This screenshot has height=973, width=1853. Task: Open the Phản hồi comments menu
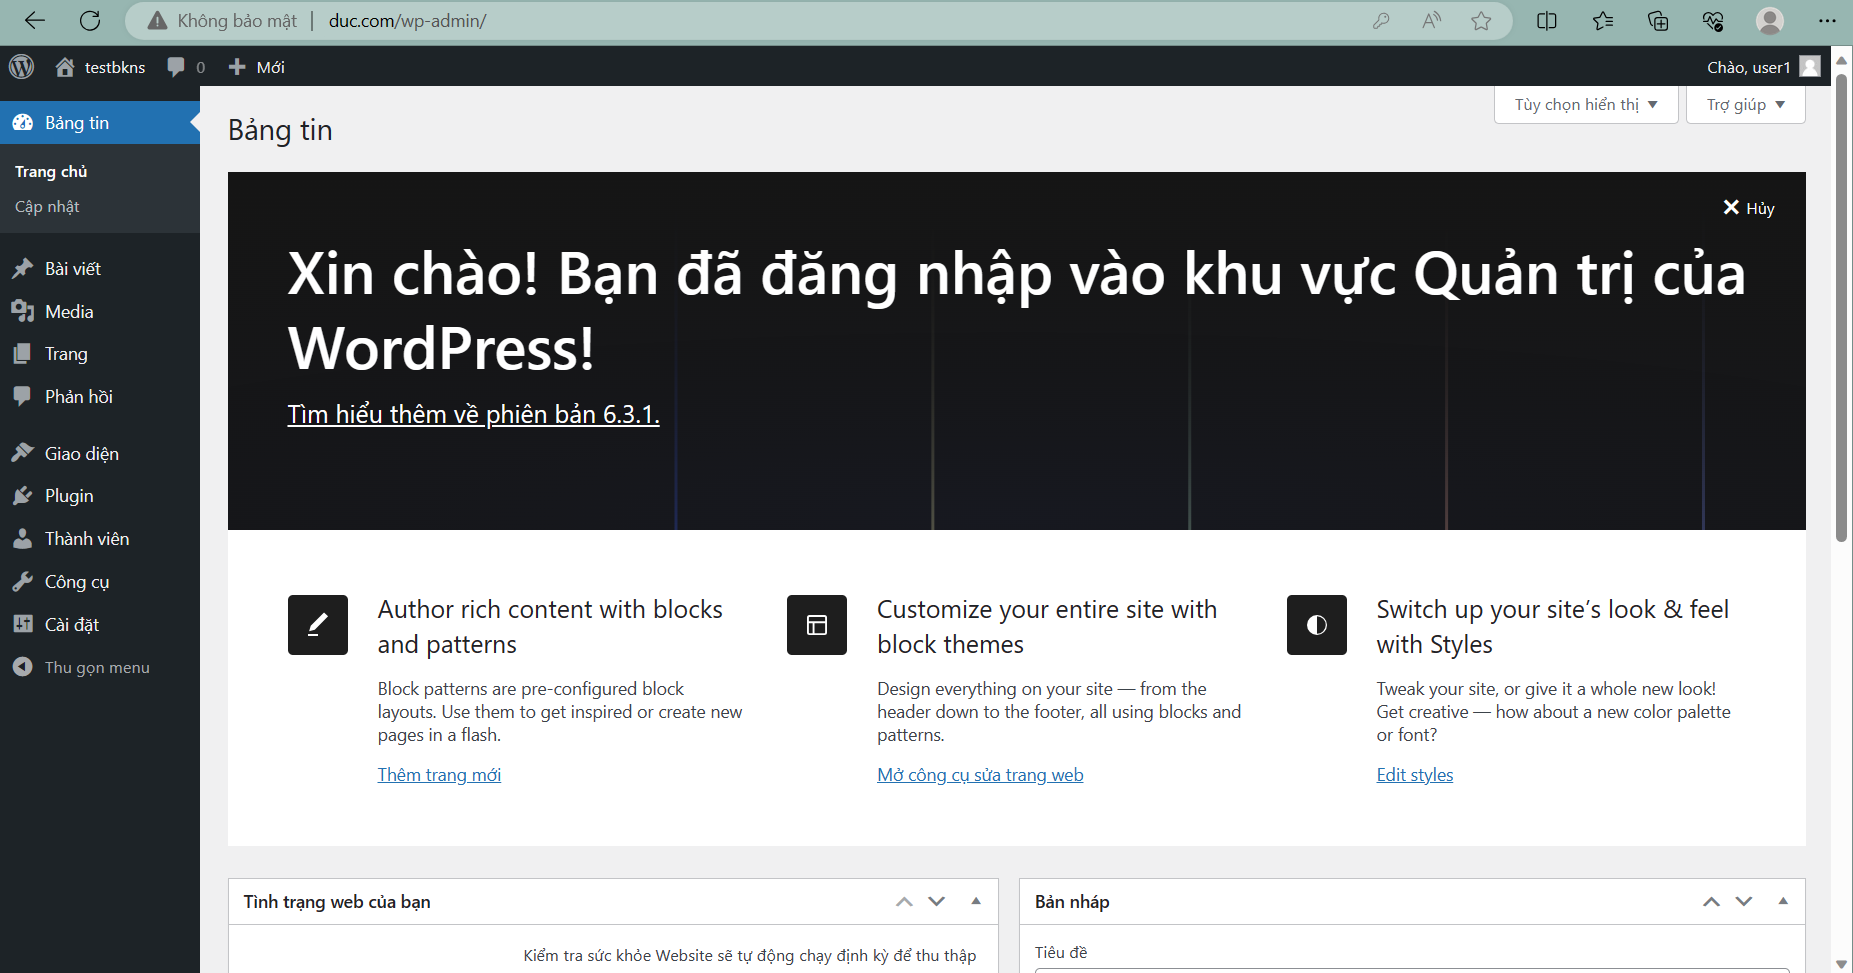tap(100, 397)
